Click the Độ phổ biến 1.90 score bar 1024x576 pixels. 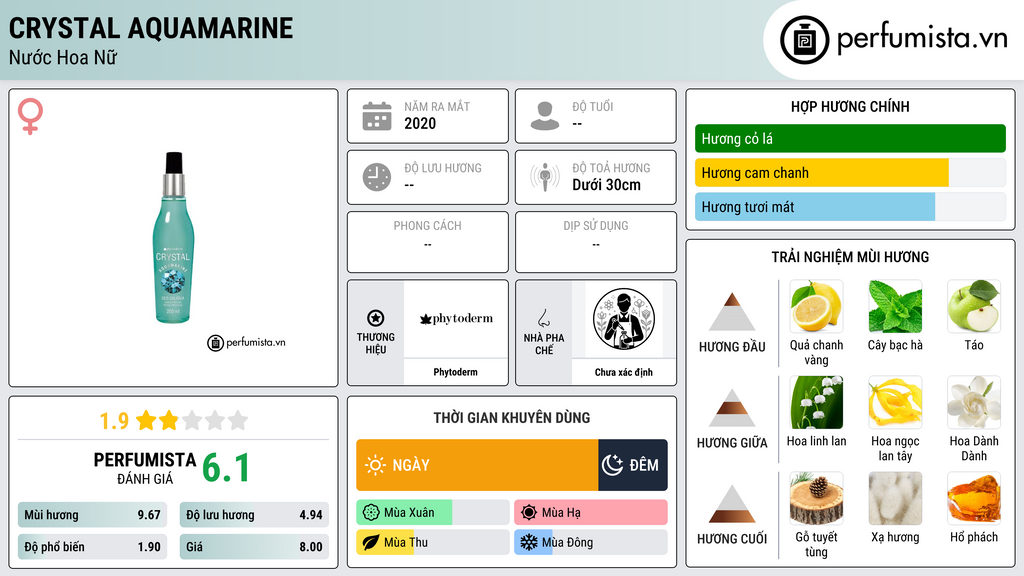93,547
